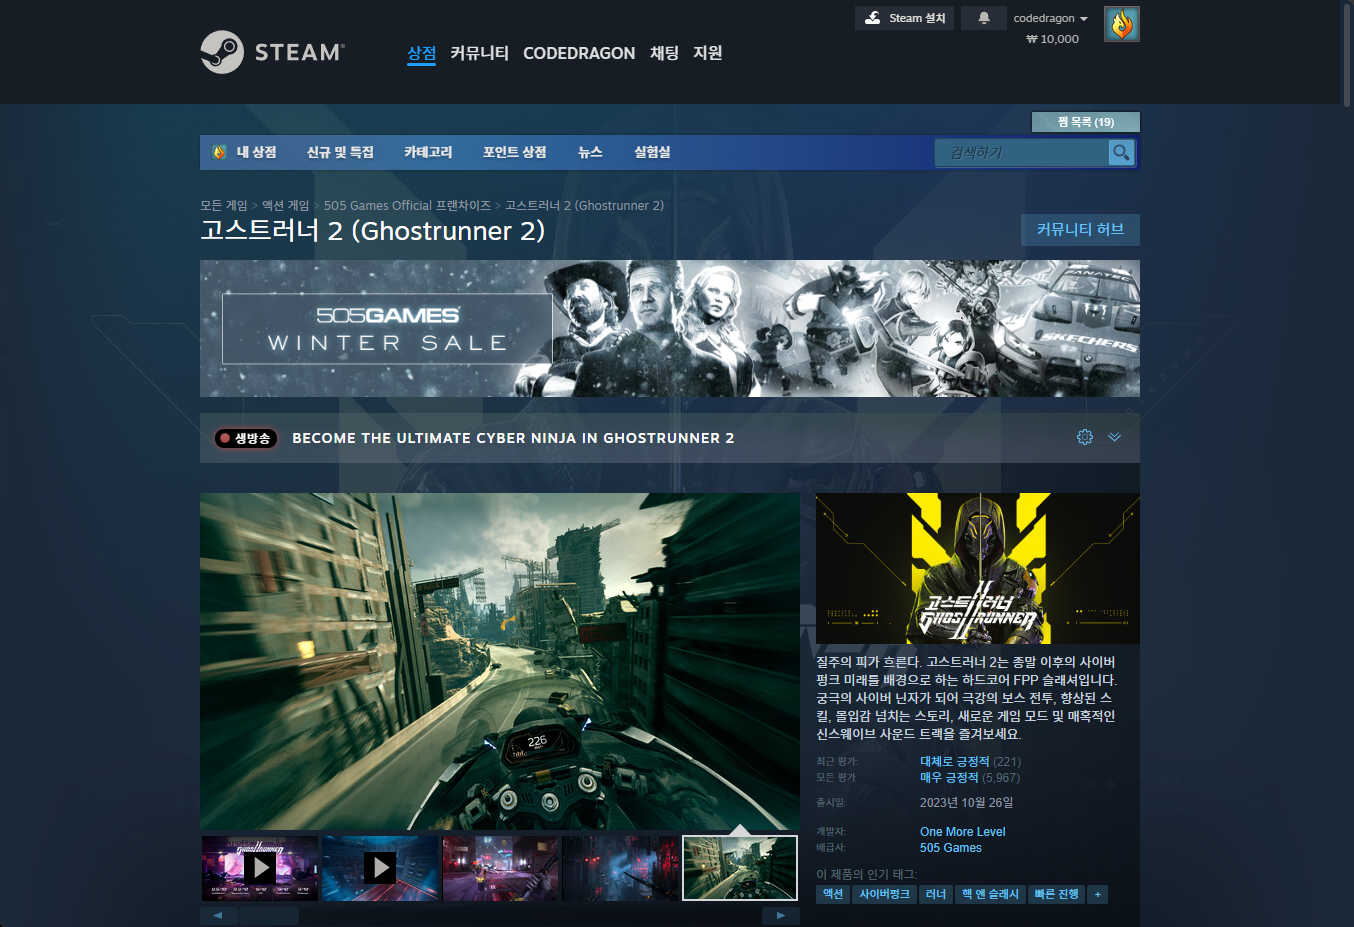Open the 카테고리 tab
The image size is (1354, 927).
tap(428, 152)
